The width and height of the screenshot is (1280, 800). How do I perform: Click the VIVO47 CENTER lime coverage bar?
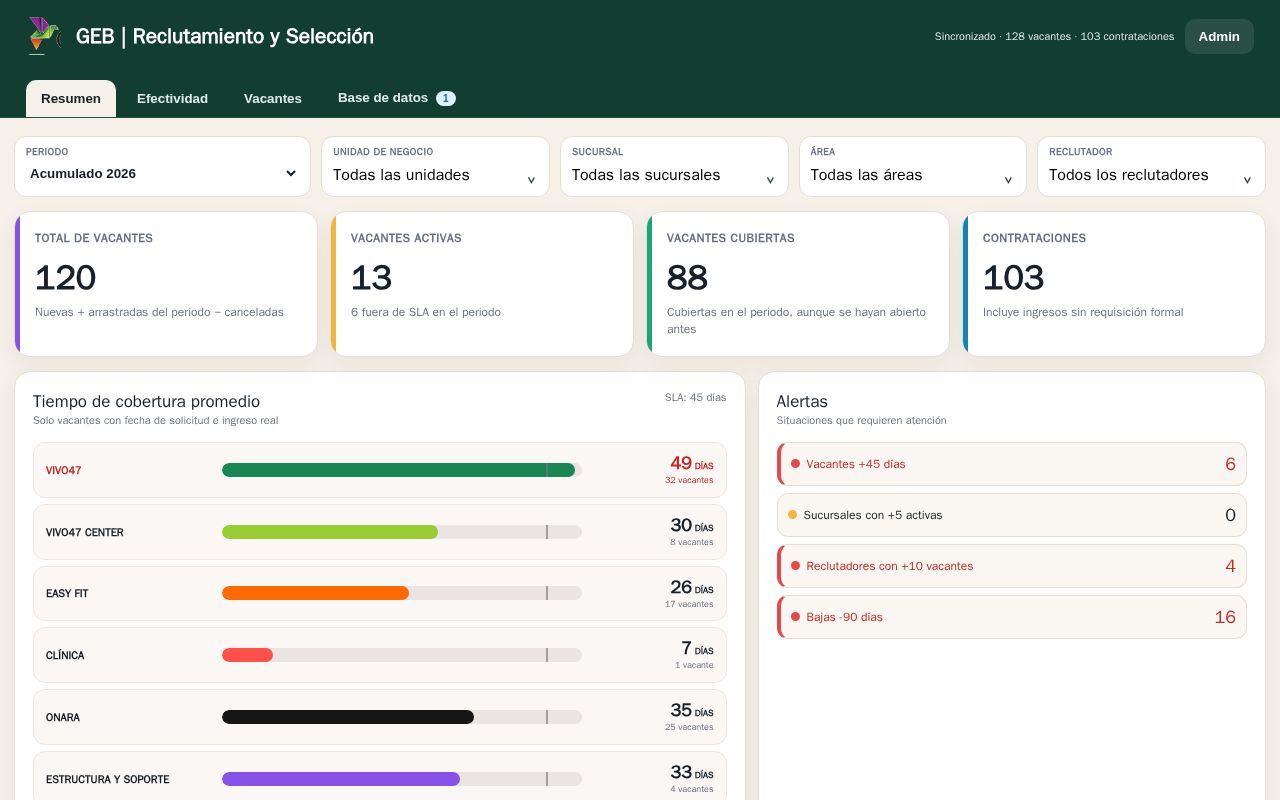[330, 532]
